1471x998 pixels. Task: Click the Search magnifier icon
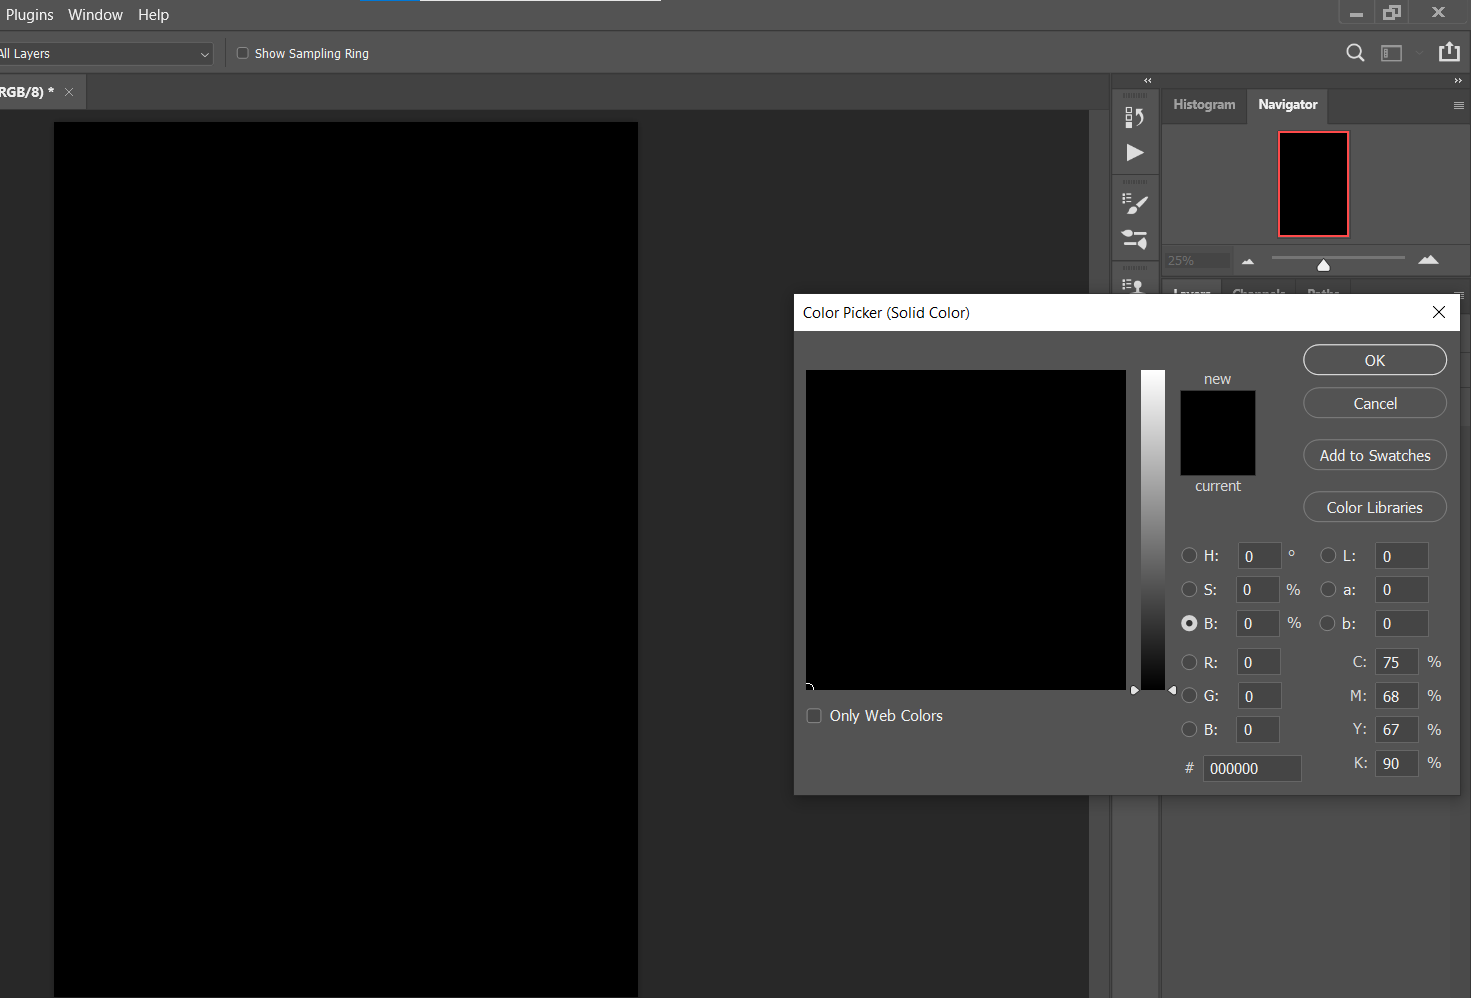point(1355,53)
